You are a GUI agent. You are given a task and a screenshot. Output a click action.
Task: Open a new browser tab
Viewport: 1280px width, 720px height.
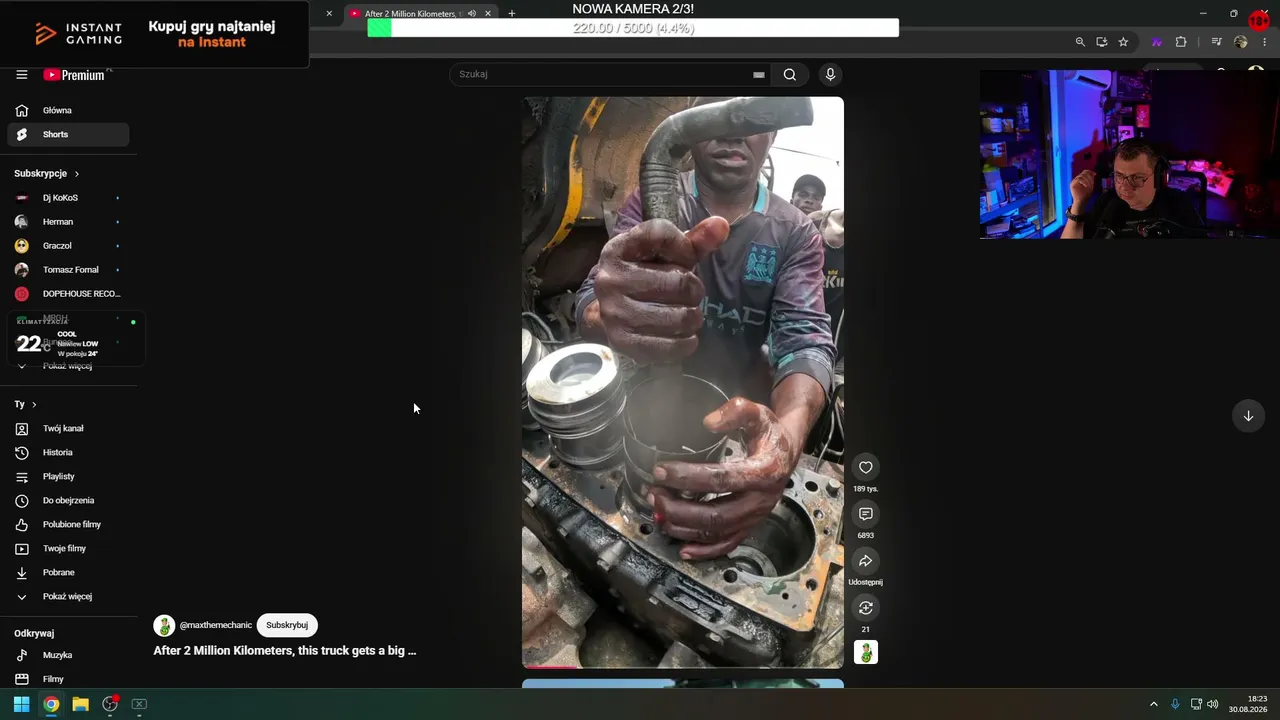point(512,14)
